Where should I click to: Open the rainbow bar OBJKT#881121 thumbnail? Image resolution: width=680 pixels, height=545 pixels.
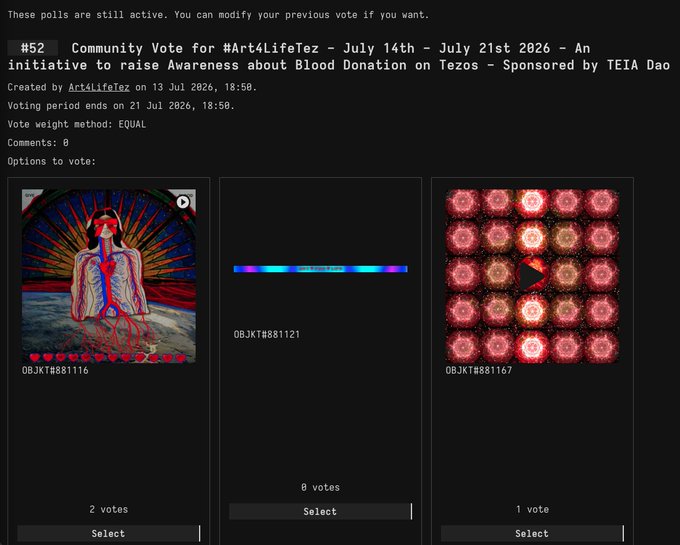click(x=320, y=269)
